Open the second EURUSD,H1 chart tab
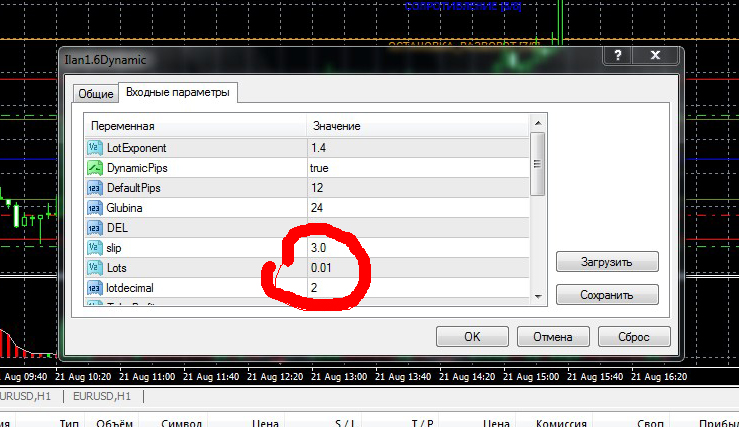Screen dimensions: 739x427 102,396
